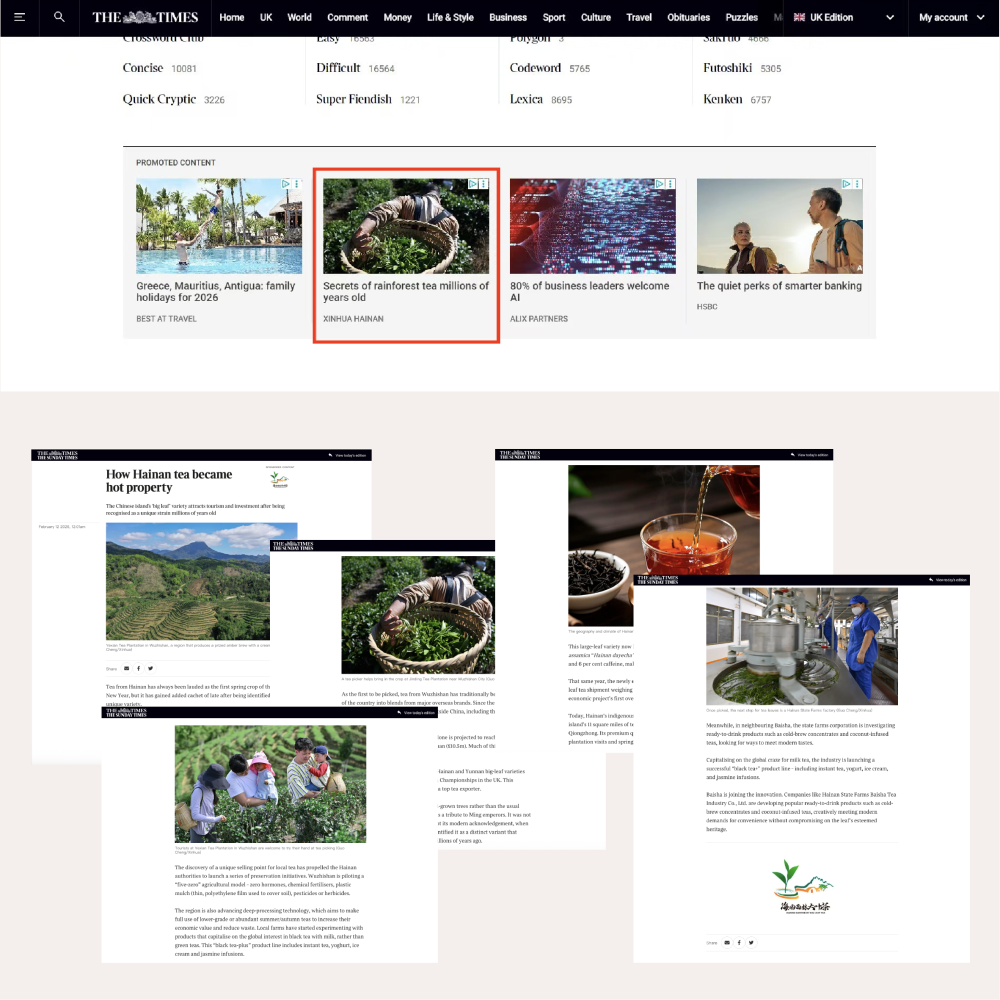Image resolution: width=1000 pixels, height=1000 pixels.
Task: Open the Super Fiendish puzzle link
Action: pos(354,99)
